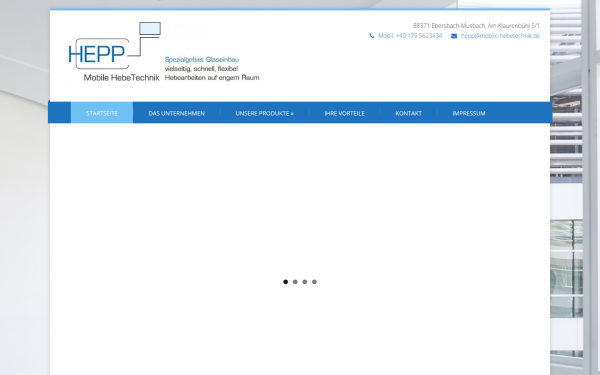600x375 pixels.
Task: Select the fourth slider dot
Action: tap(314, 282)
